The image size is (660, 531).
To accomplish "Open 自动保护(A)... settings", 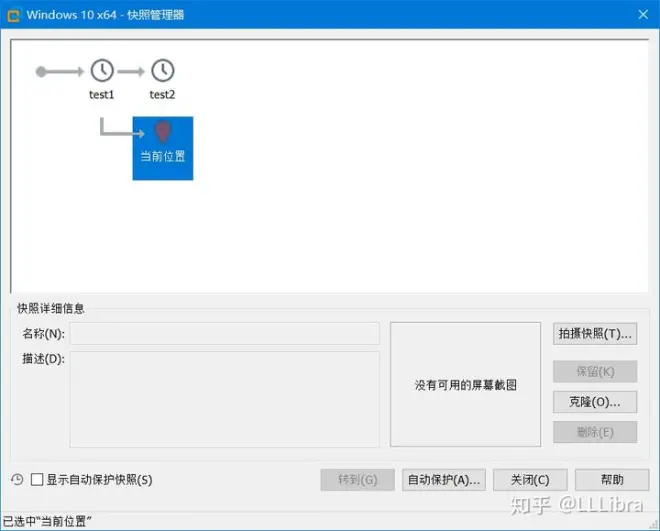I will 444,480.
